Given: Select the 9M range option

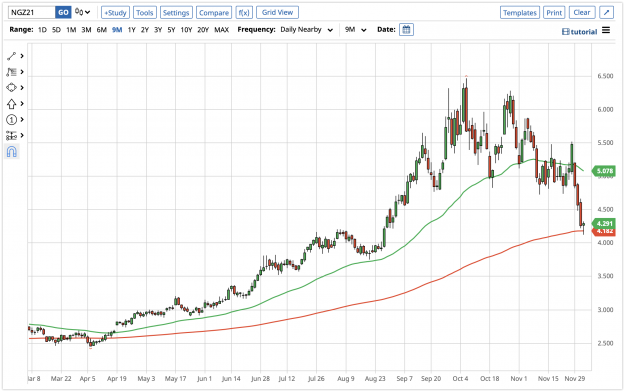Looking at the screenshot, I should [117, 30].
